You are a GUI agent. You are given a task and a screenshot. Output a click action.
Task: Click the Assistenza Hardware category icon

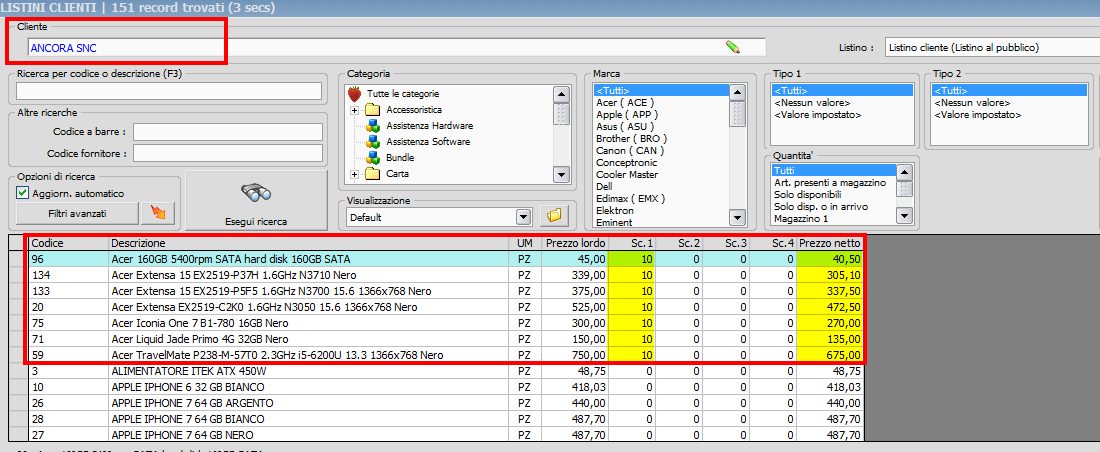tap(372, 126)
